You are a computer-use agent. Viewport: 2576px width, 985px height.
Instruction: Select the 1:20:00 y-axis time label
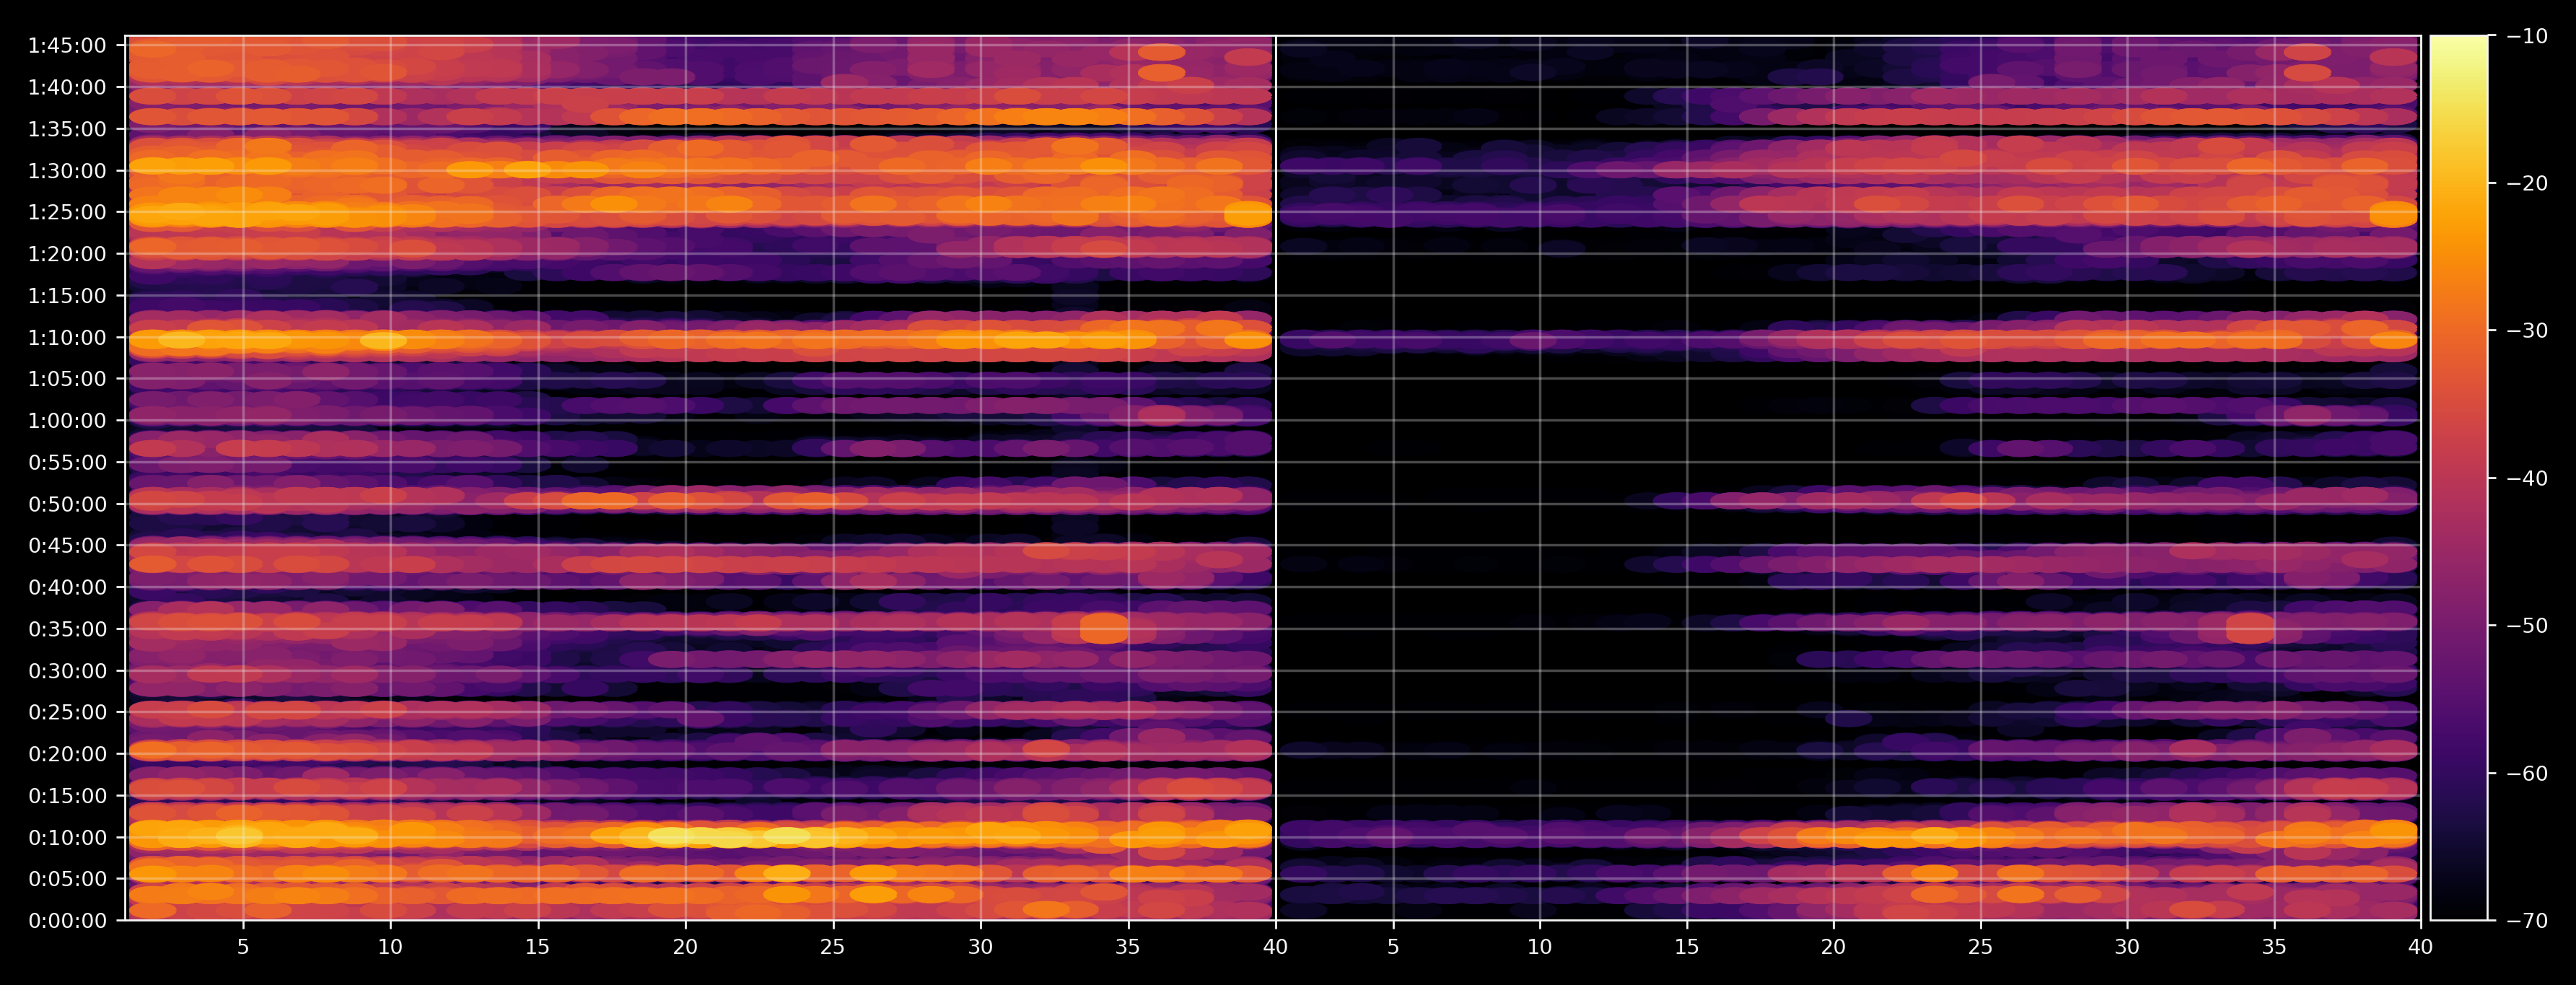click(67, 254)
